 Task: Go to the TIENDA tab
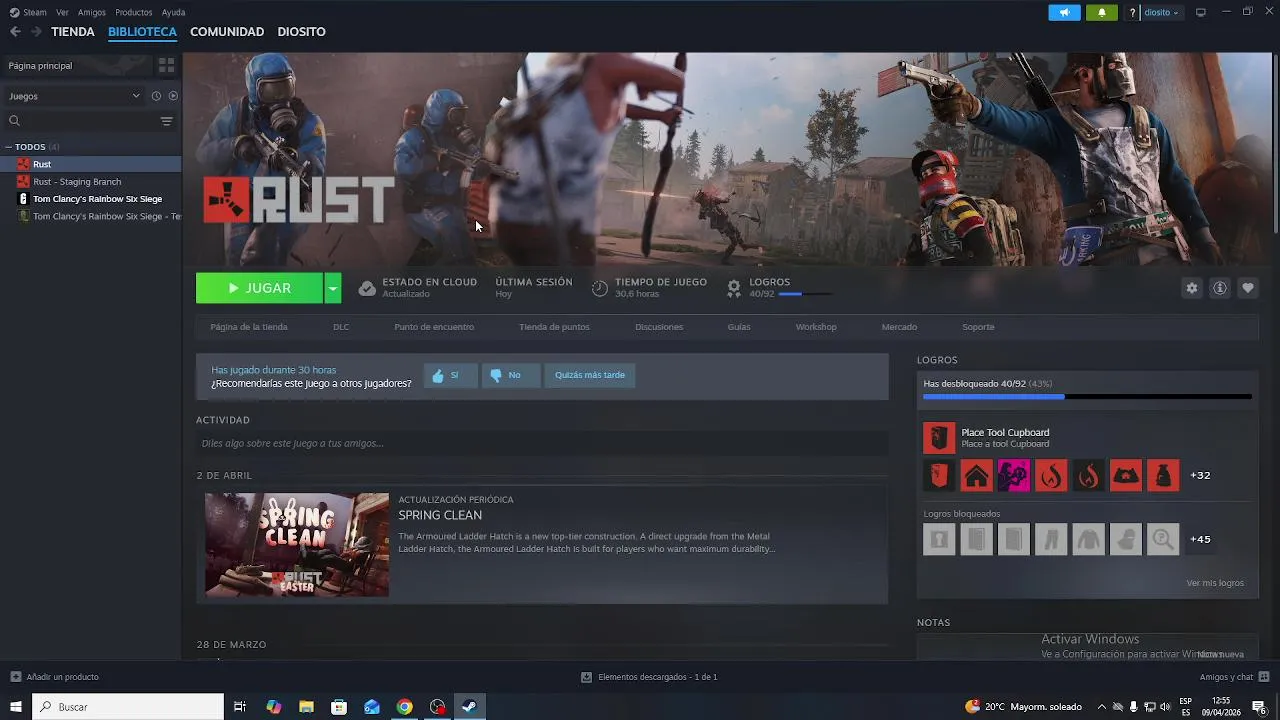(x=73, y=32)
